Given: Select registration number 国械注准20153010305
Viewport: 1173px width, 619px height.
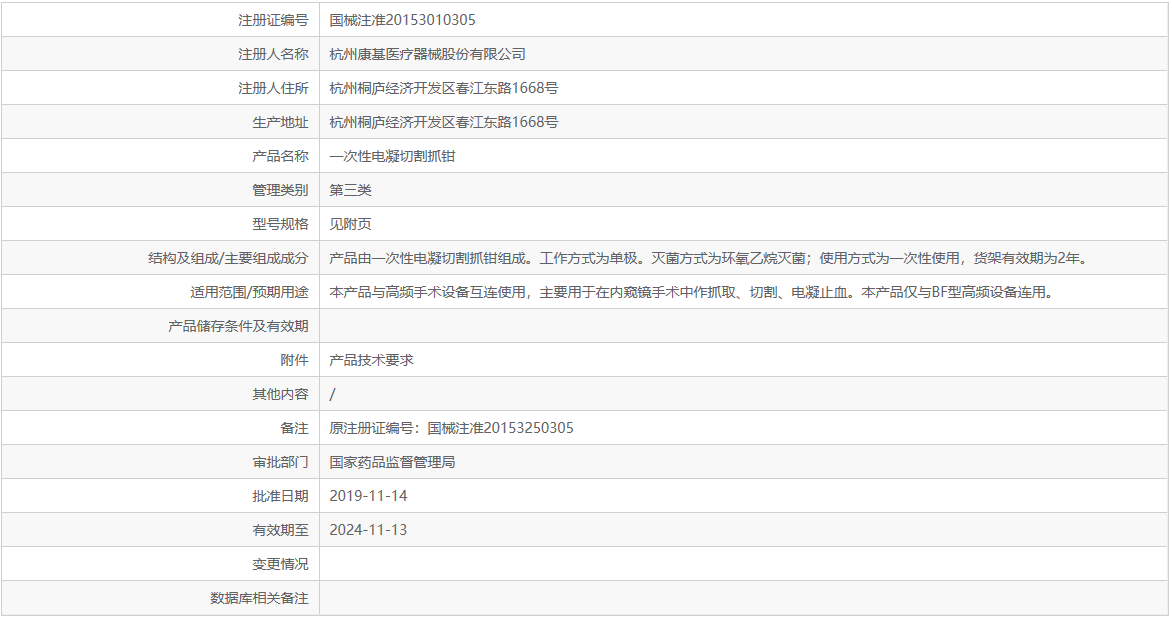Looking at the screenshot, I should tap(402, 20).
